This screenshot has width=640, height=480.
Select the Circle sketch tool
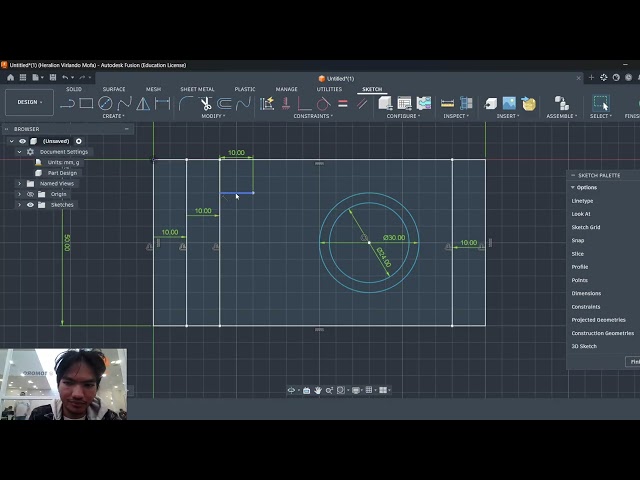point(105,104)
